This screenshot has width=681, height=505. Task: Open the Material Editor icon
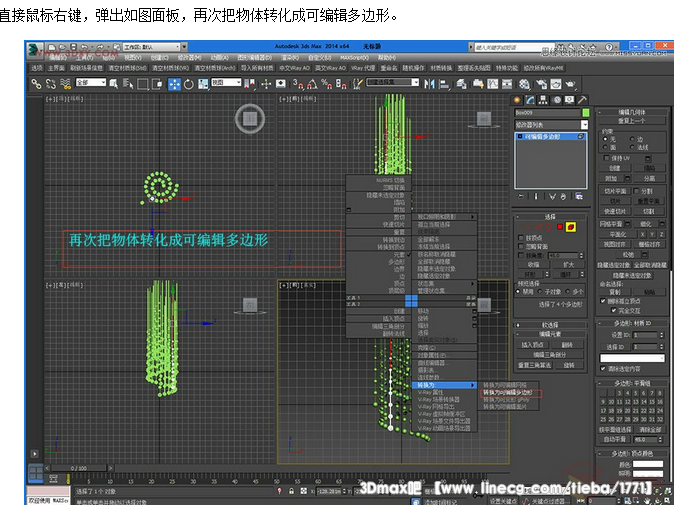click(524, 84)
